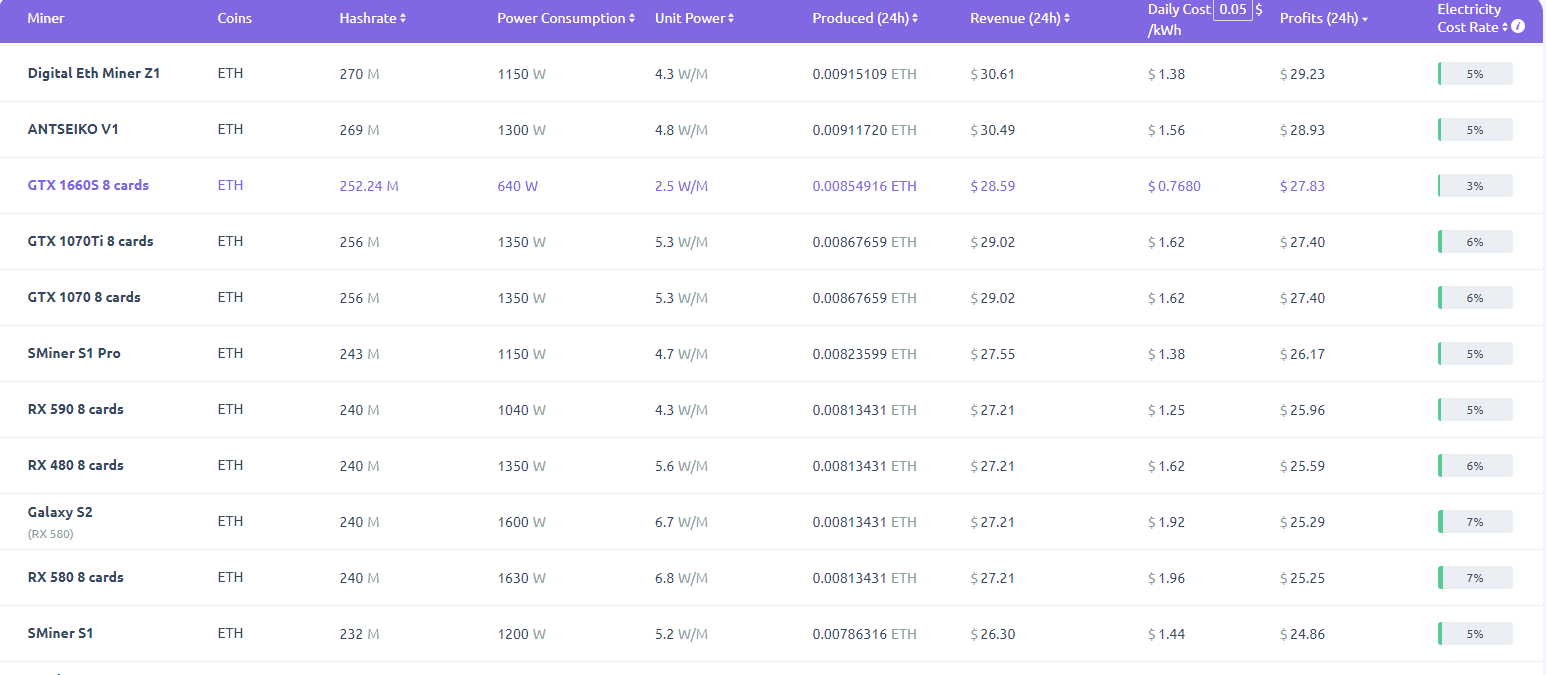Click the Galaxy S2 7% cost rate bar
1546x675 pixels.
[x=1475, y=522]
